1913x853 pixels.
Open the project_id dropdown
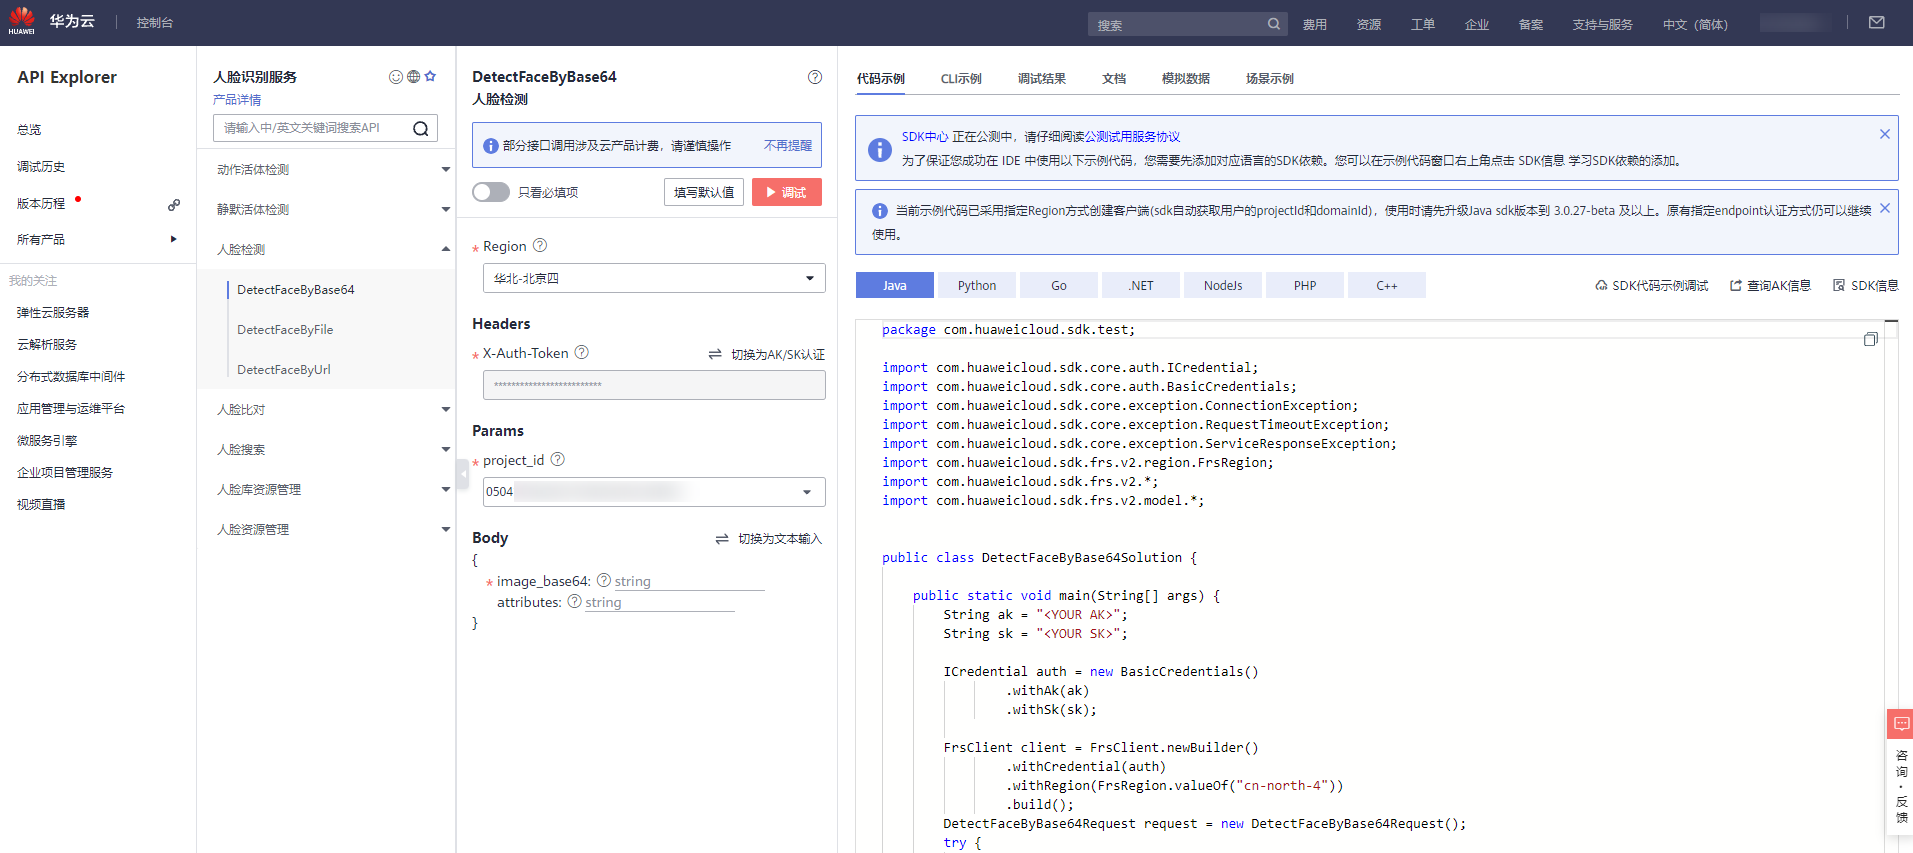(654, 492)
